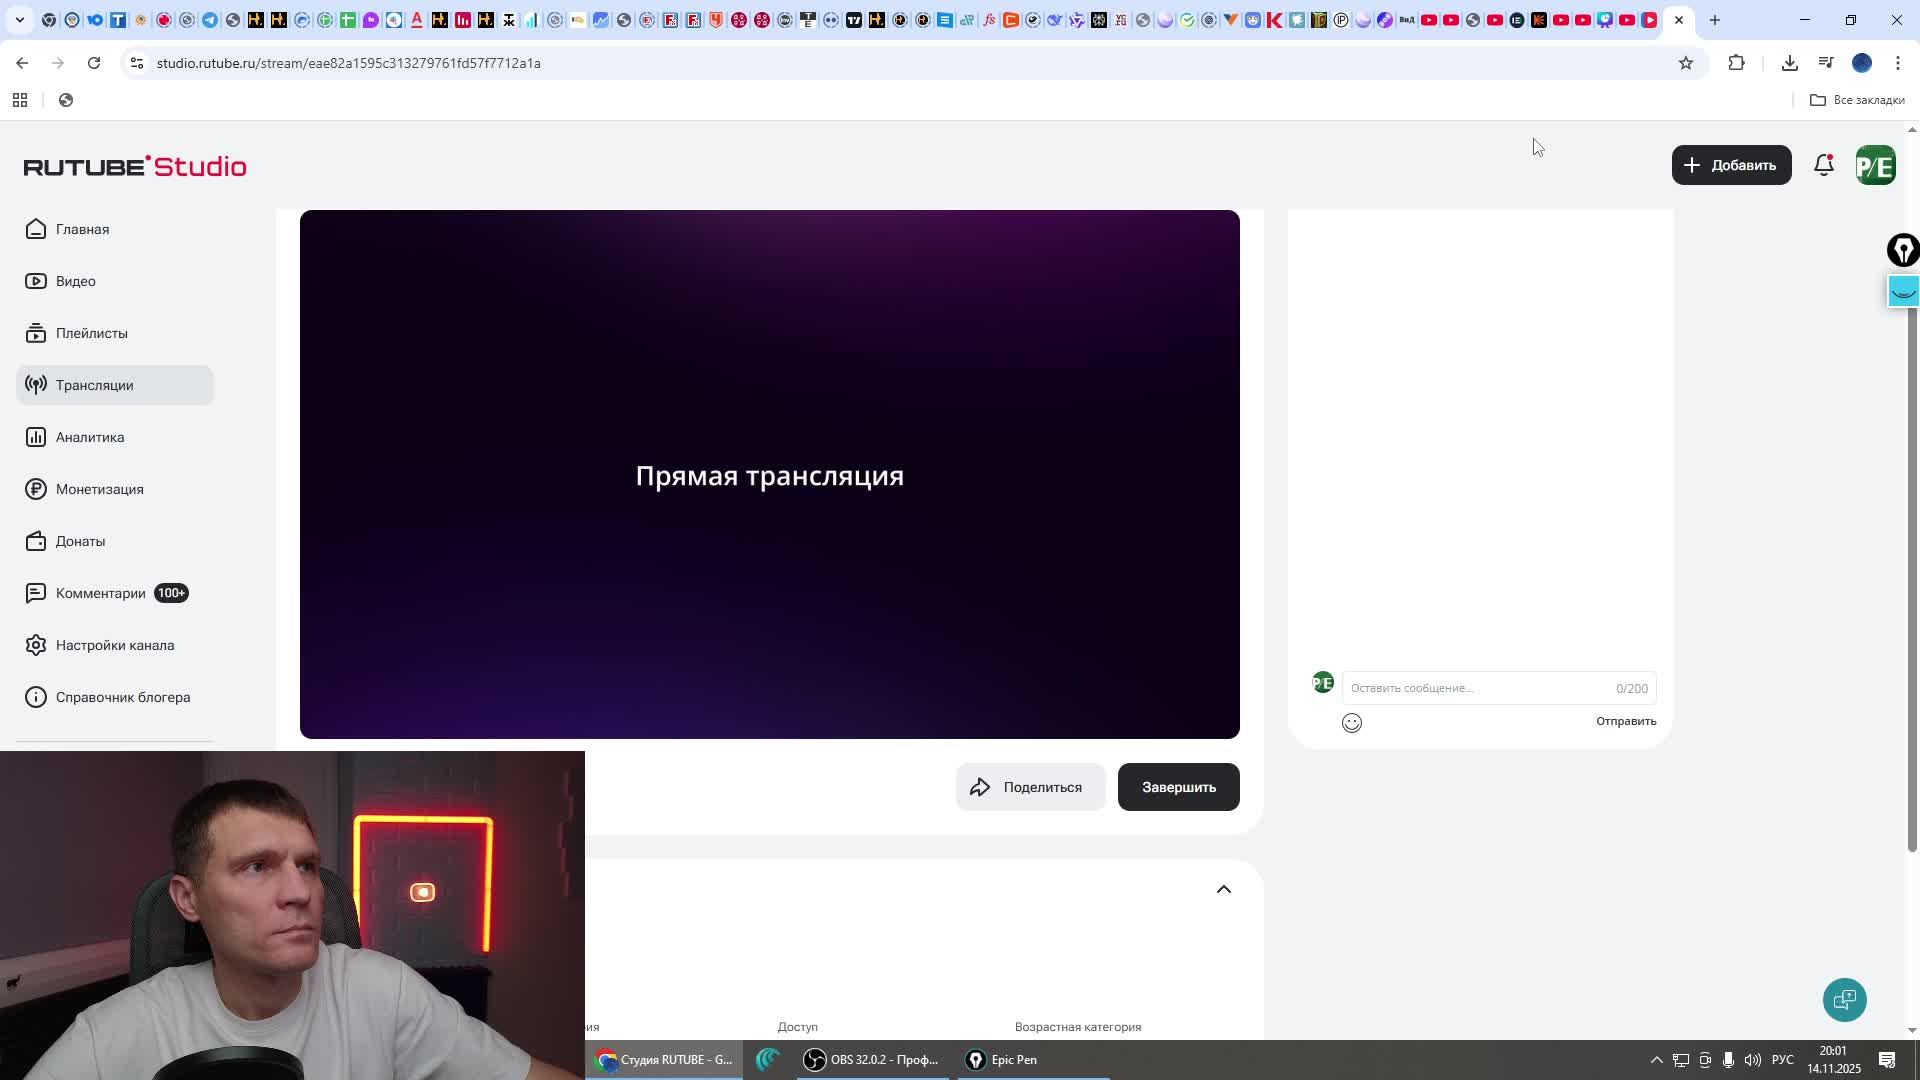Open Настройки канала
The image size is (1920, 1080).
[114, 645]
